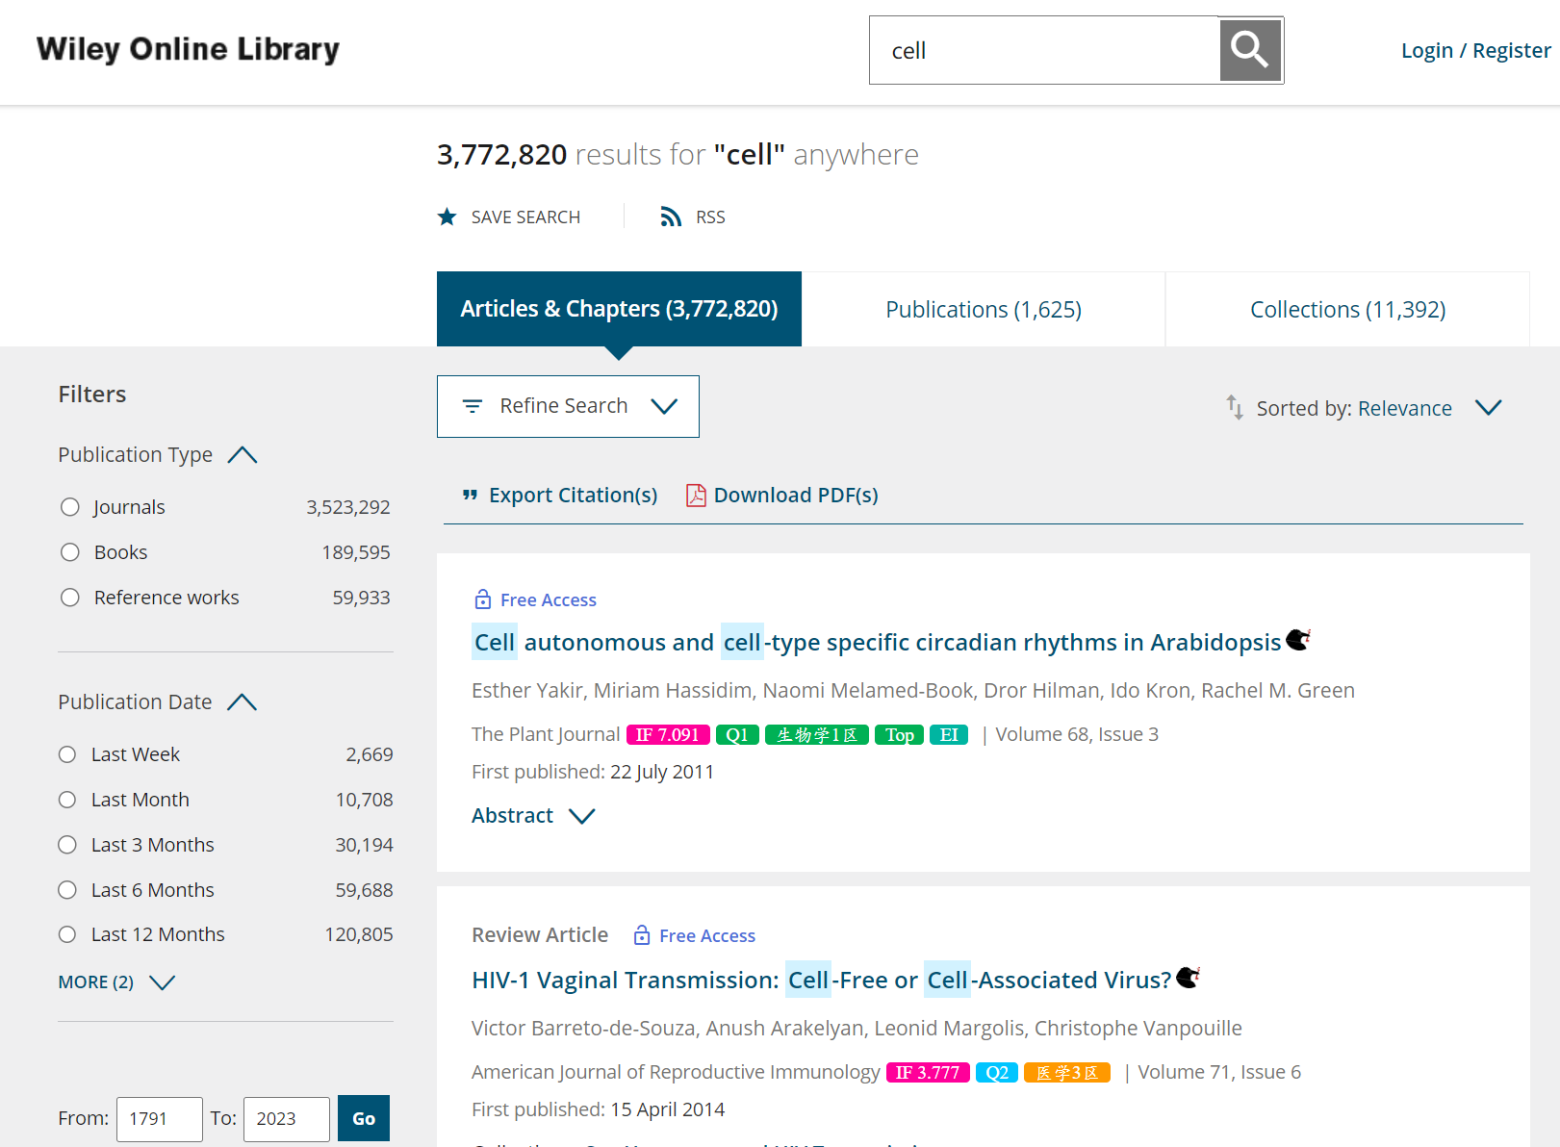Screen dimensions: 1560x1147
Task: Expand the Abstract of the Arabidopsis article
Action: click(x=533, y=815)
